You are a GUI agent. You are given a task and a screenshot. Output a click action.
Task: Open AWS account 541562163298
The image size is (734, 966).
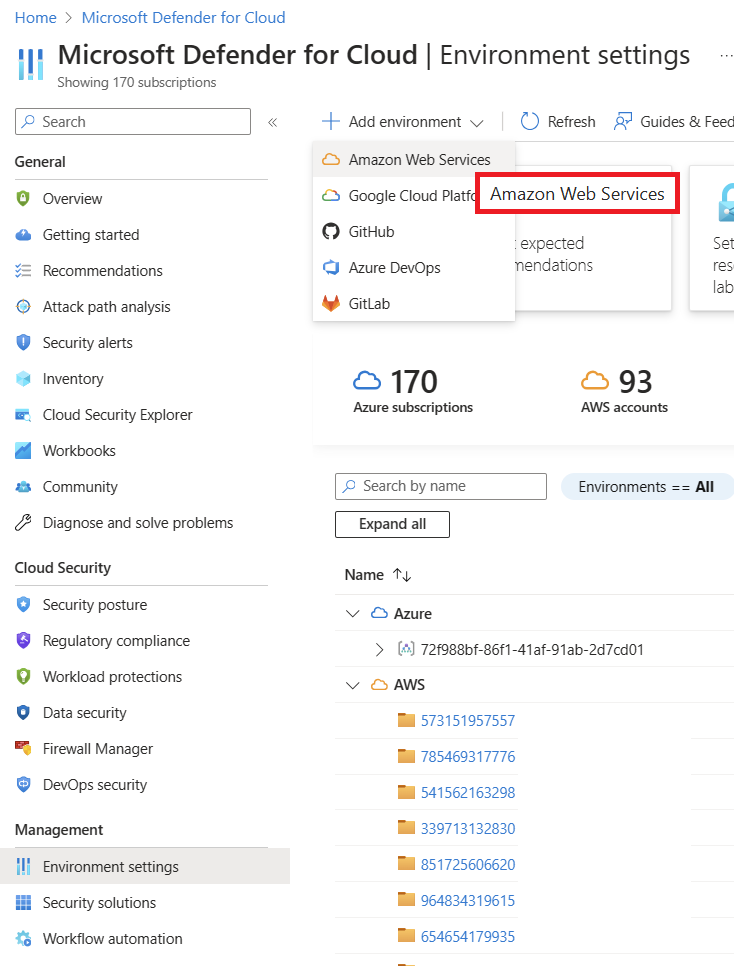[468, 792]
